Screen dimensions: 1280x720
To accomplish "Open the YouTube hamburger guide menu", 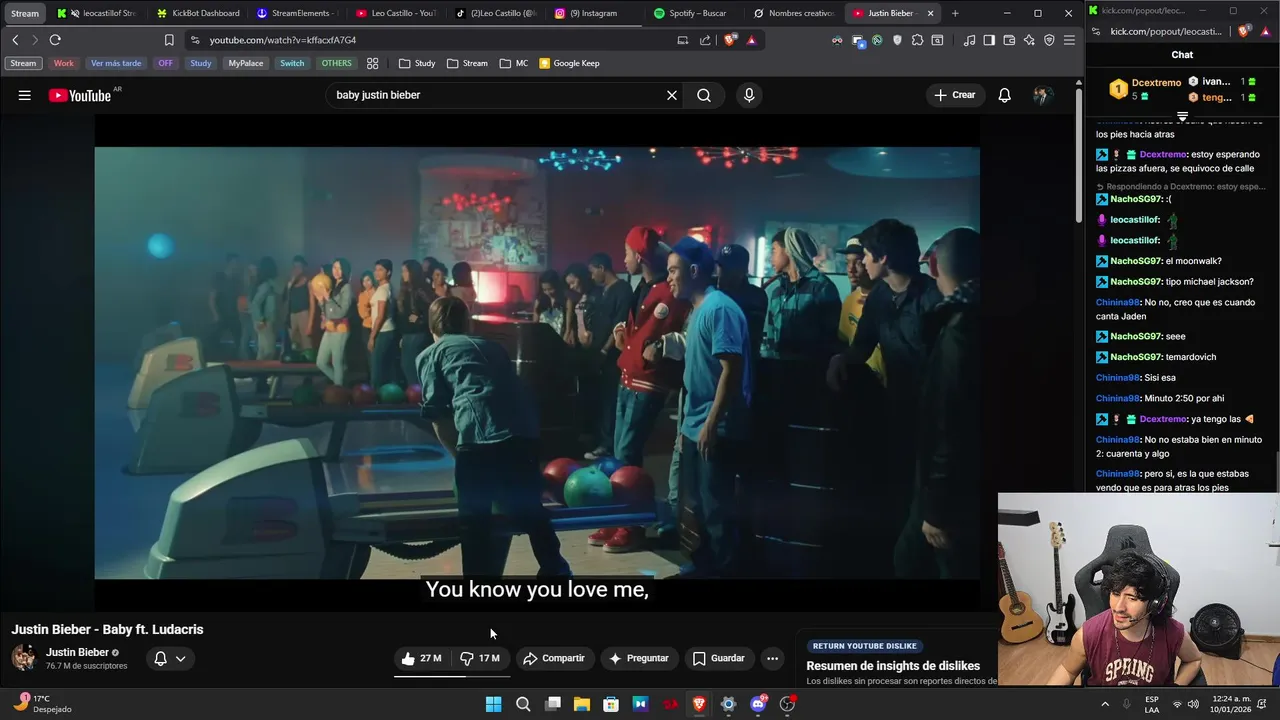I will 24,95.
